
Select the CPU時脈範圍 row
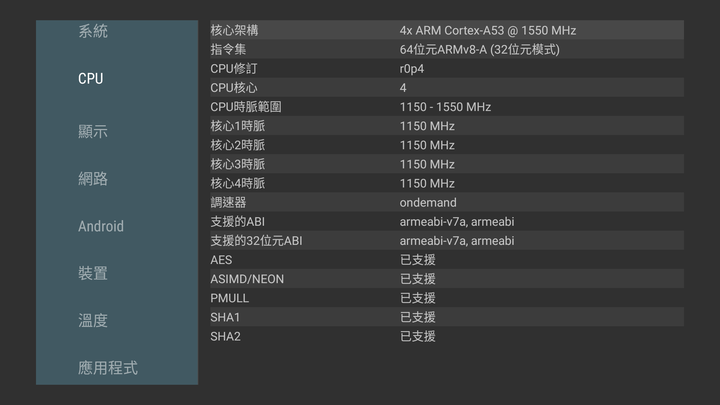[447, 107]
